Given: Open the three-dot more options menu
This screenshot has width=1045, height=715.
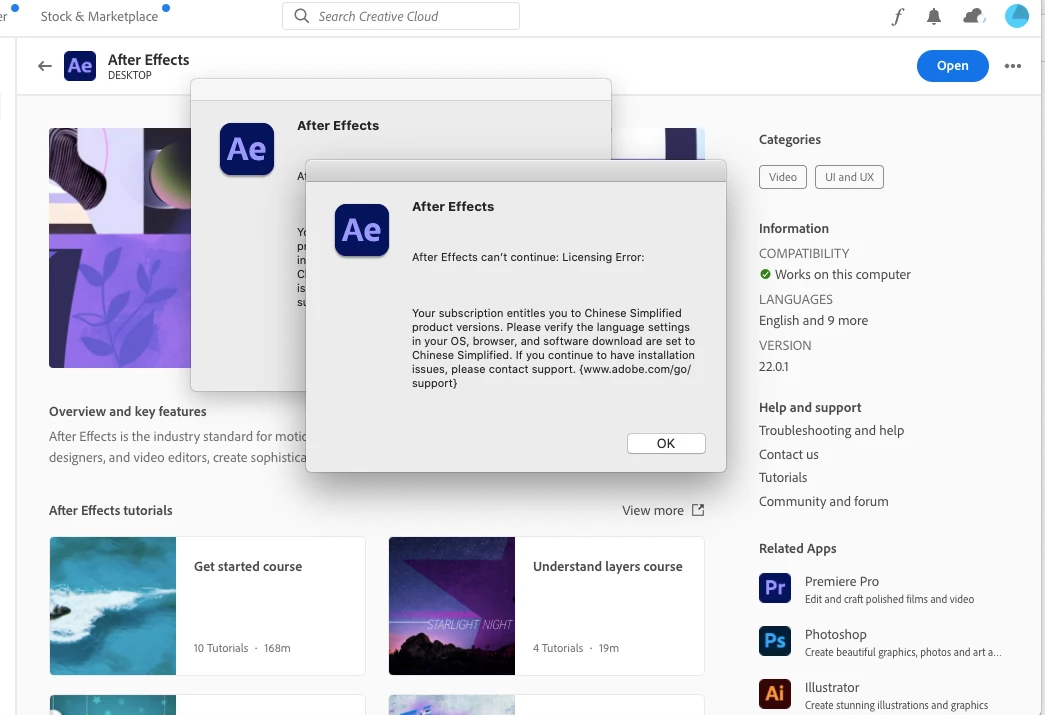Looking at the screenshot, I should coord(1012,66).
